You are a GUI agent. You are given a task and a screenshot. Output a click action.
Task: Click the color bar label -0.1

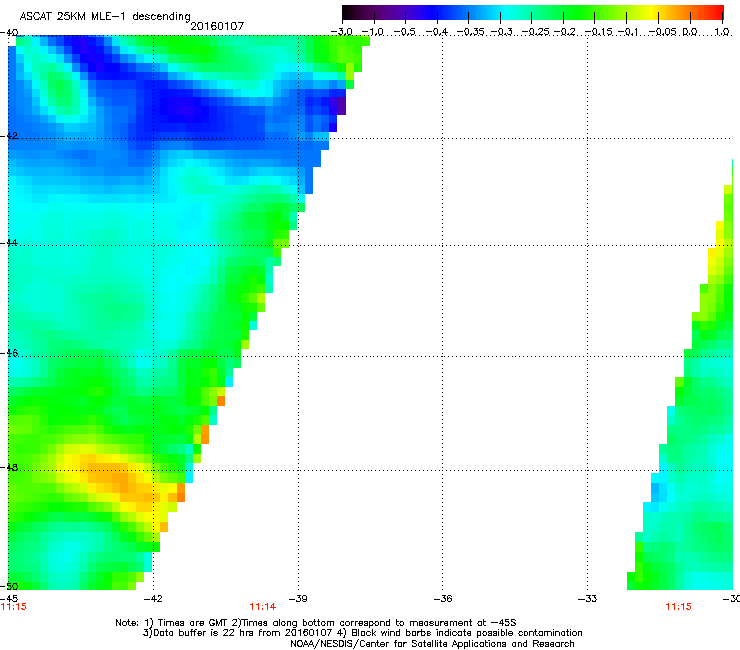click(x=629, y=32)
